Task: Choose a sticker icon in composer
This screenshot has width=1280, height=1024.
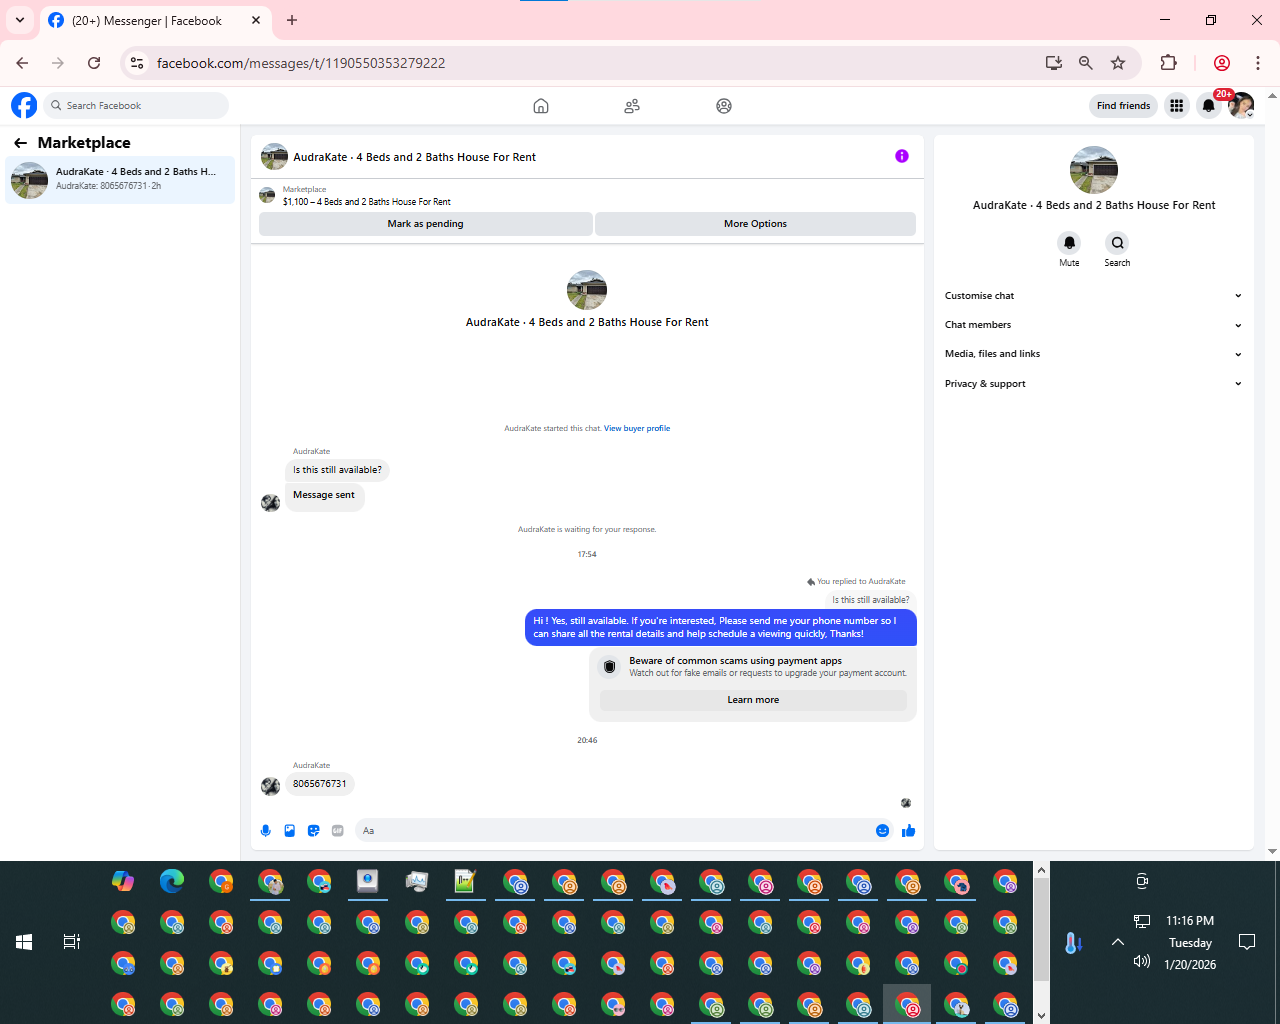Action: (x=314, y=831)
